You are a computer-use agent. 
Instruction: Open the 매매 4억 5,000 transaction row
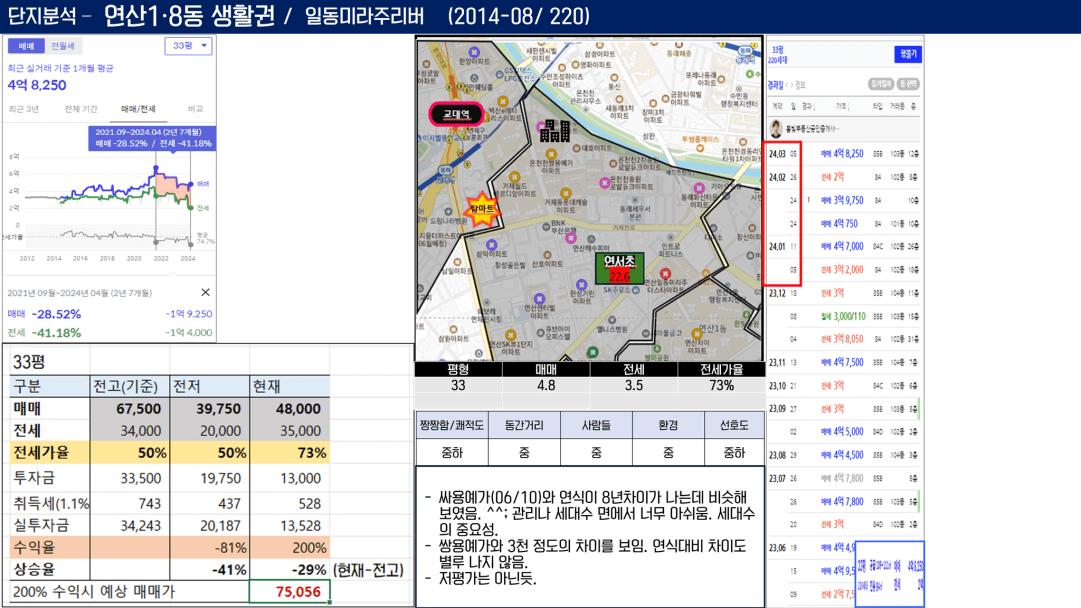[x=844, y=432]
